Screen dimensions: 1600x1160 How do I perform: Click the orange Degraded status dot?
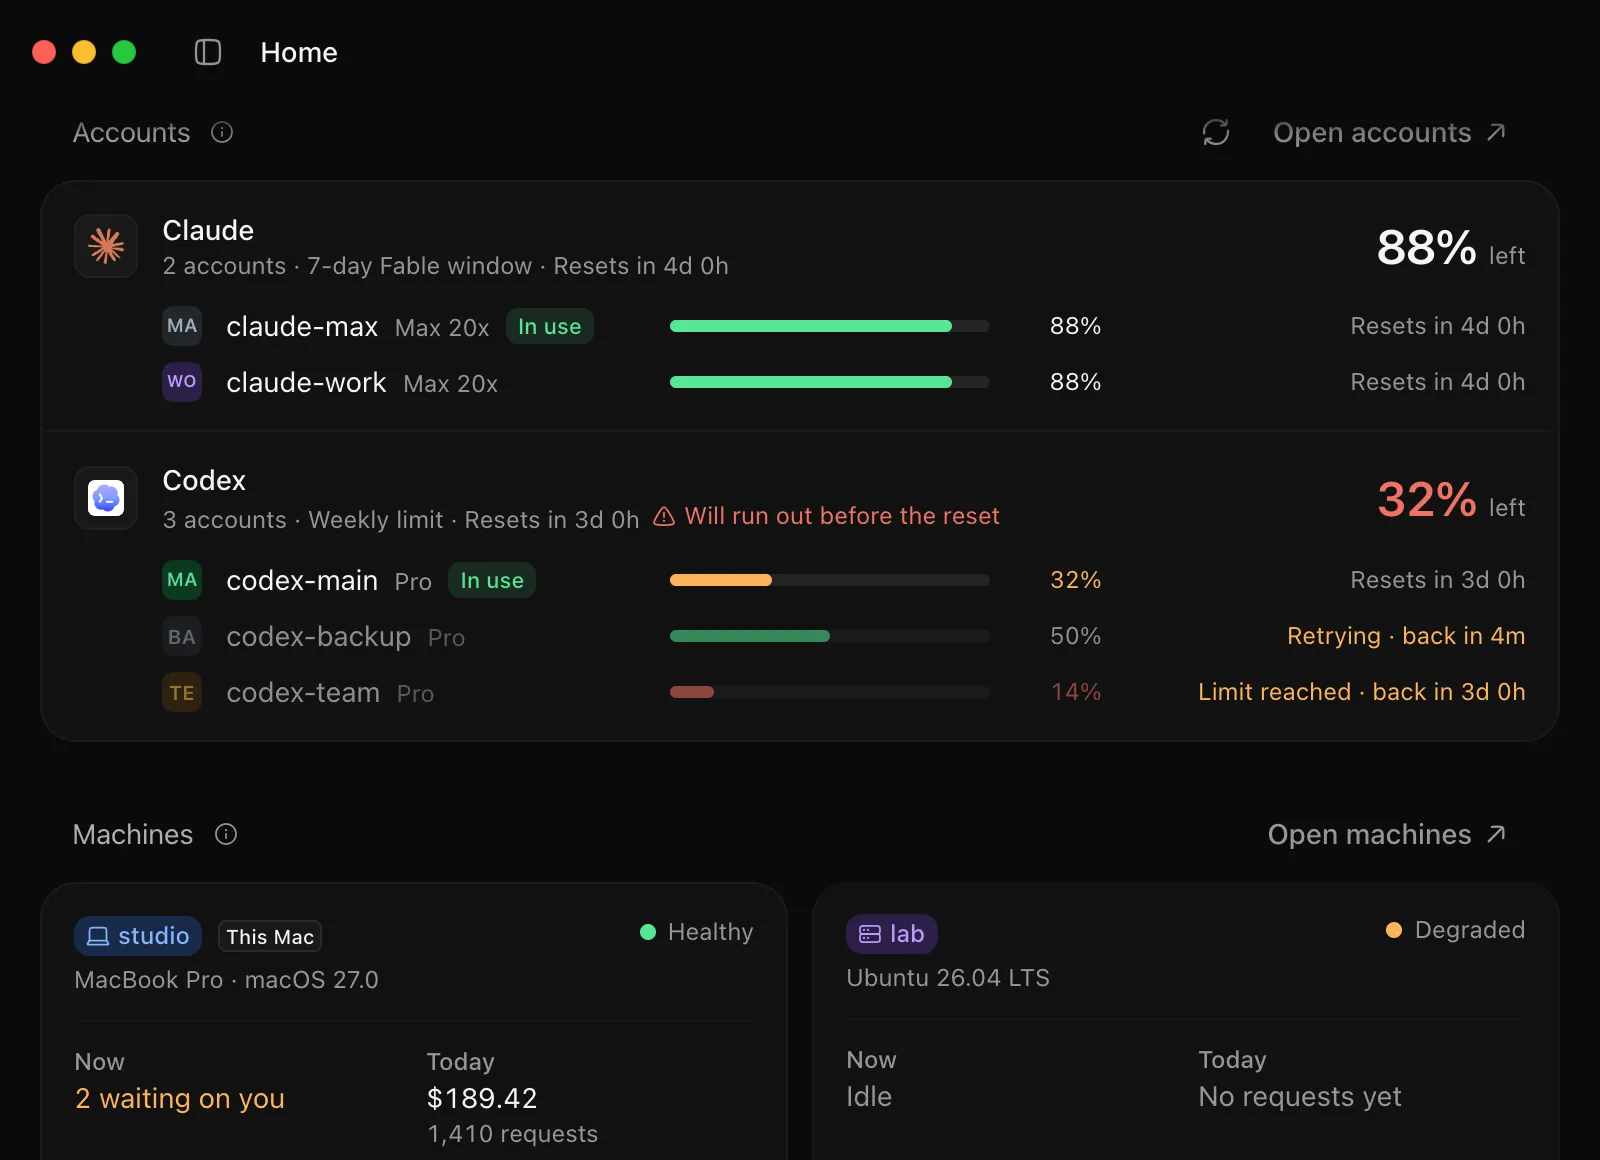[x=1394, y=930]
